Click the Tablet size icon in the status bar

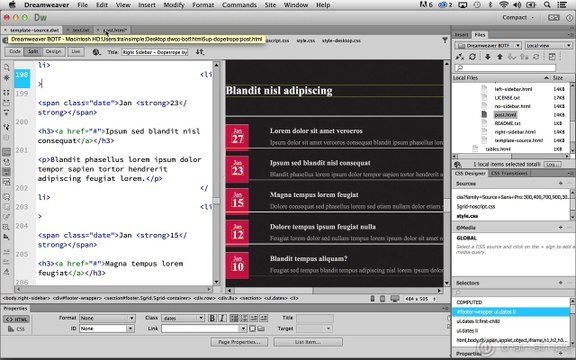point(382,299)
